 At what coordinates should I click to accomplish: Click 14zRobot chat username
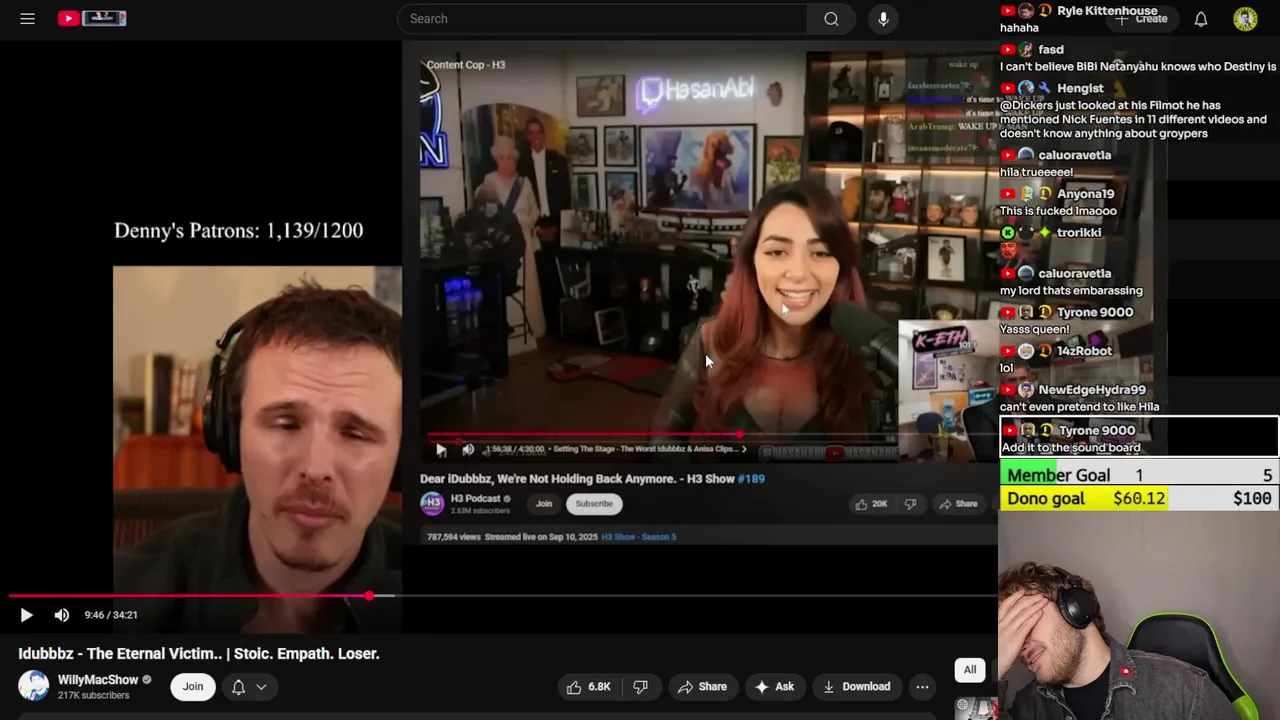(x=1084, y=351)
